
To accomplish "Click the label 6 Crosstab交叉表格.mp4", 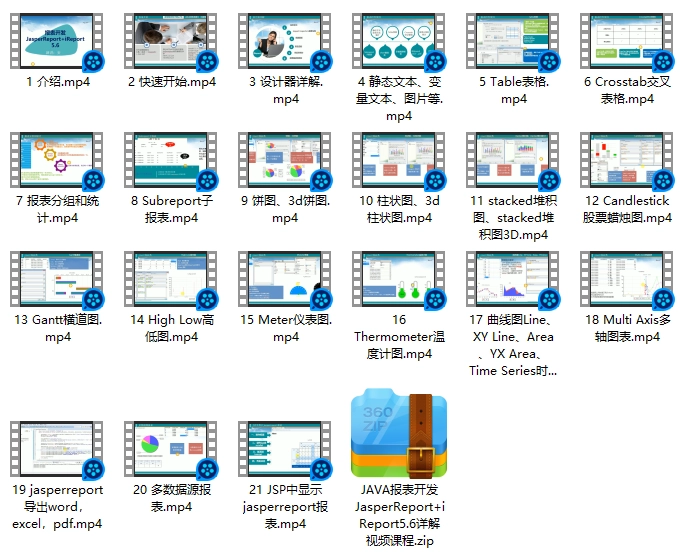I will coord(627,90).
